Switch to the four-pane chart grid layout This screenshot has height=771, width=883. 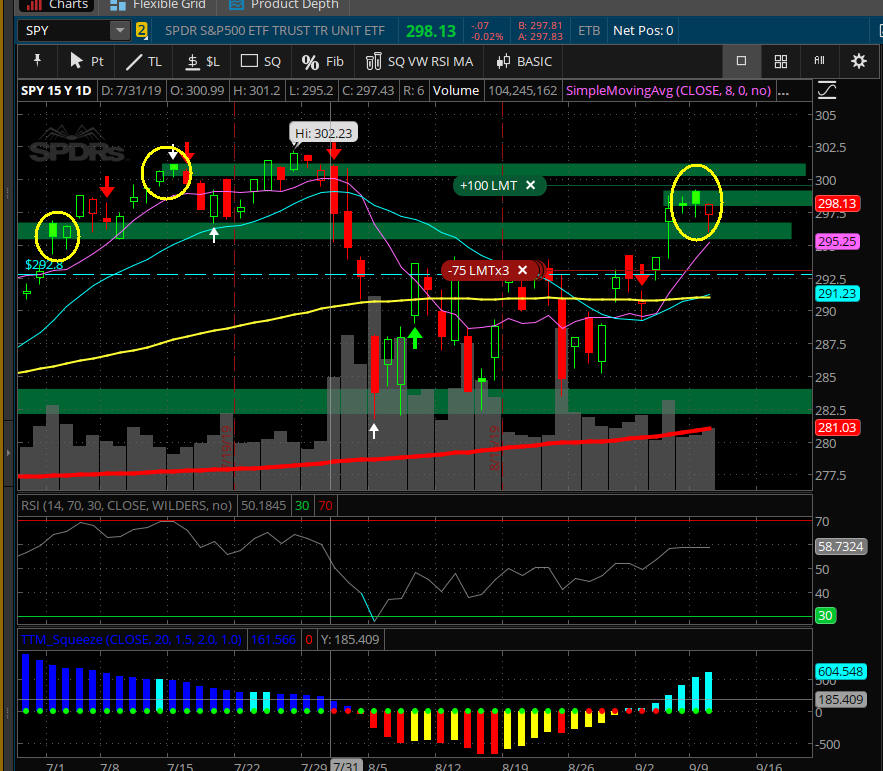click(781, 61)
